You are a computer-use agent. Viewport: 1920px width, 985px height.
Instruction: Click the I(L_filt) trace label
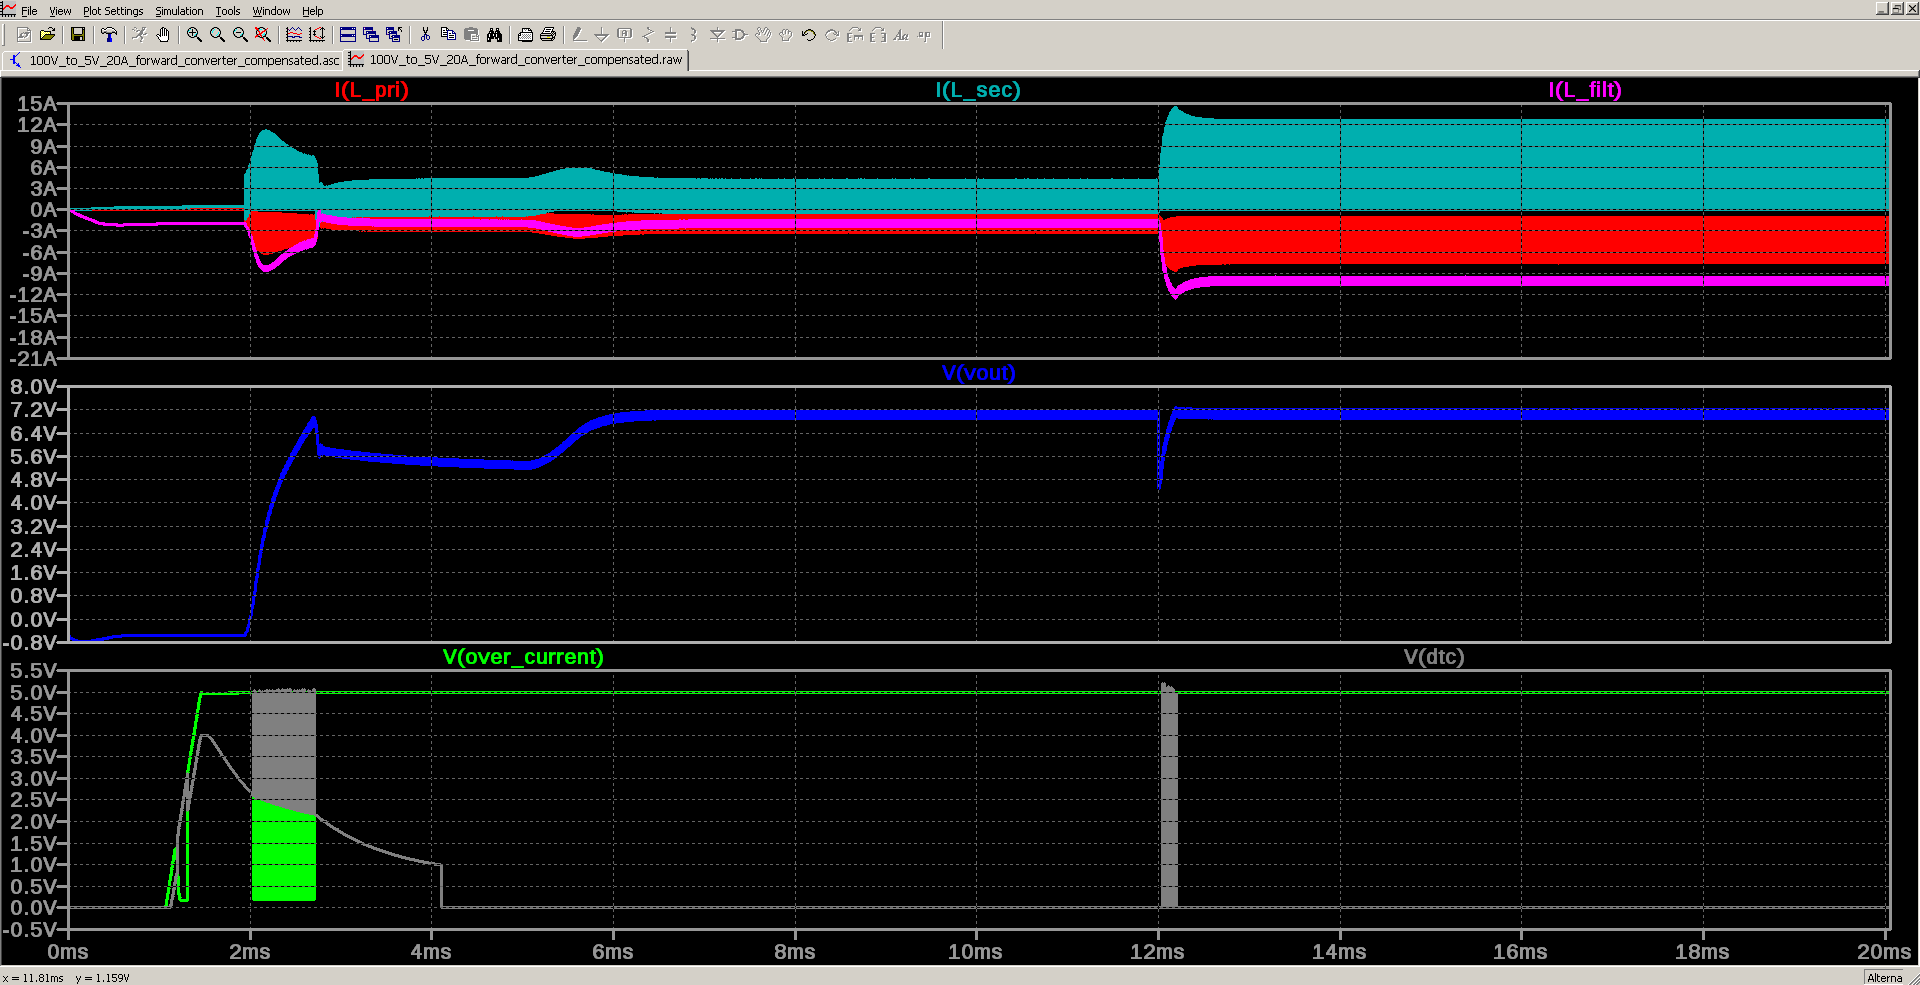pyautogui.click(x=1585, y=90)
